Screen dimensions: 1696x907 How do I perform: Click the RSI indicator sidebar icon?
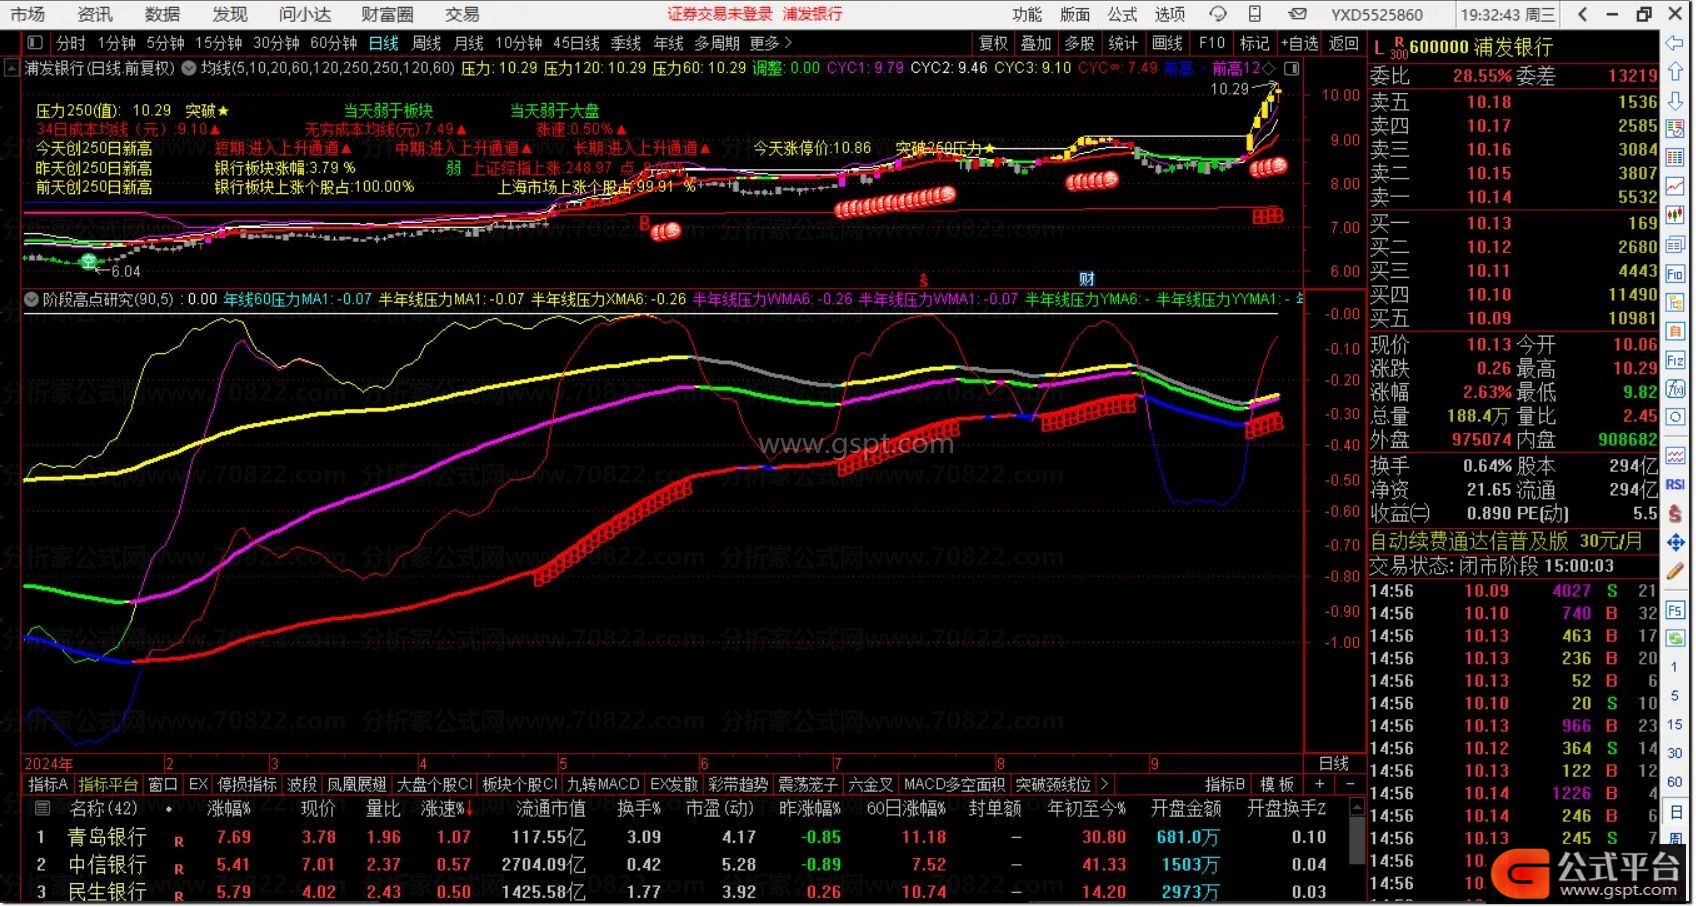pyautogui.click(x=1675, y=484)
